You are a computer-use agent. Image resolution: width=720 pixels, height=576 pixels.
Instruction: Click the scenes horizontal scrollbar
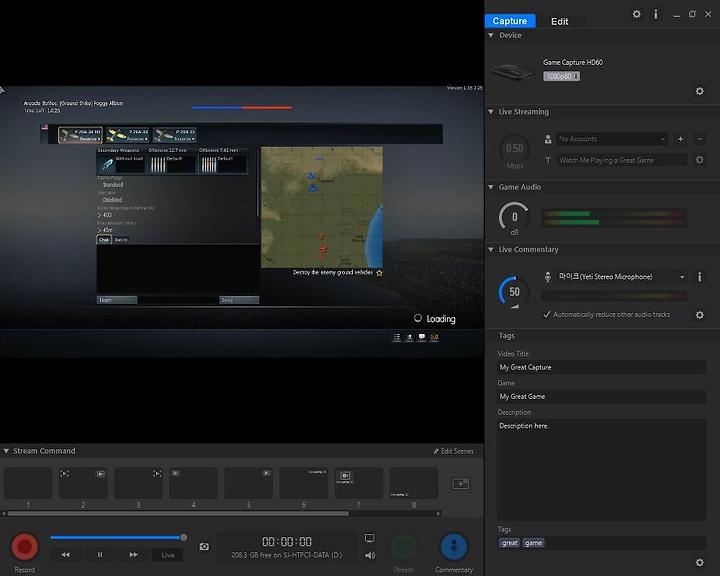point(178,514)
